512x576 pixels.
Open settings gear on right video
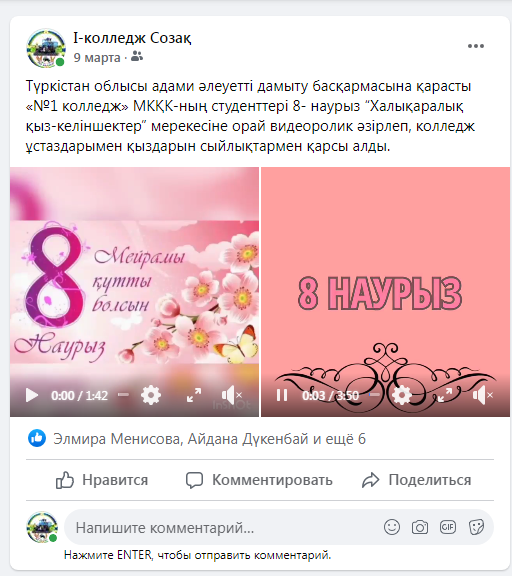point(402,396)
